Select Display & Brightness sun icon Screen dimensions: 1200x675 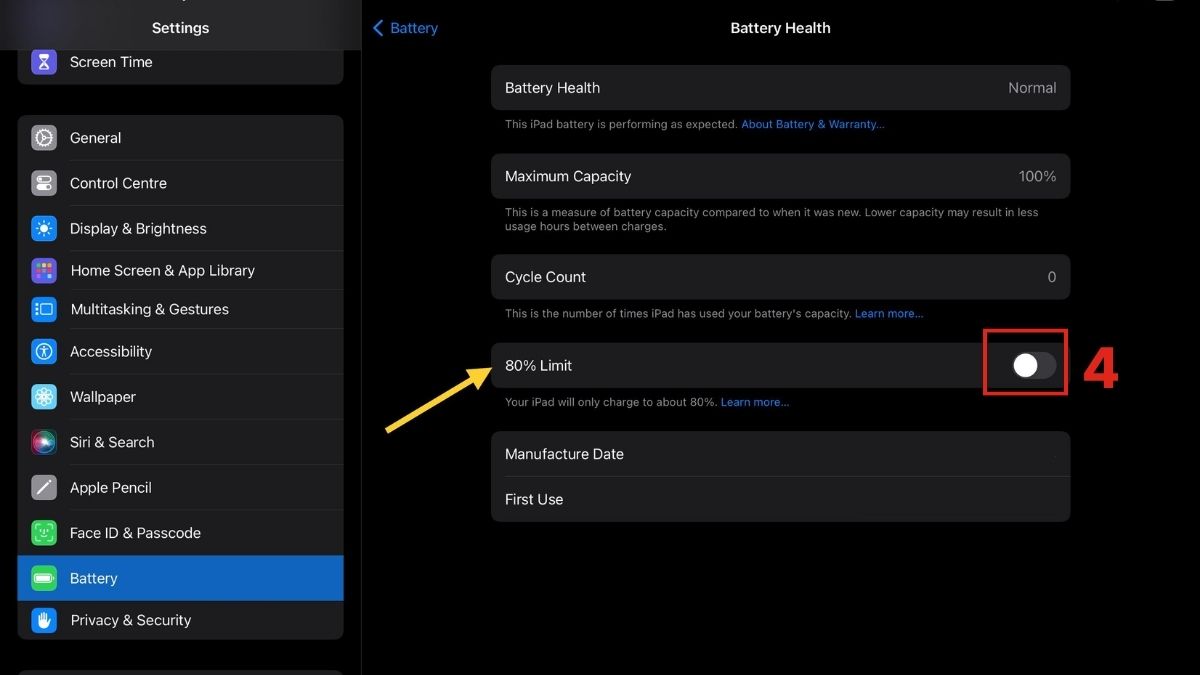tap(44, 228)
